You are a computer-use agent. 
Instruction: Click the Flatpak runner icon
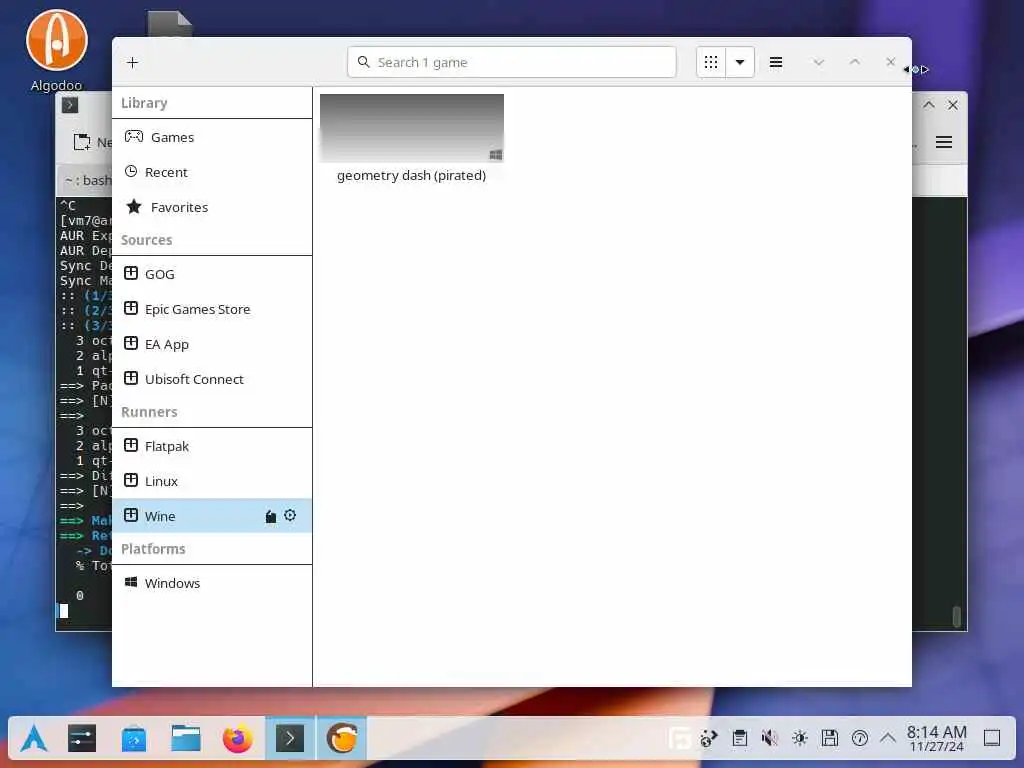(131, 445)
